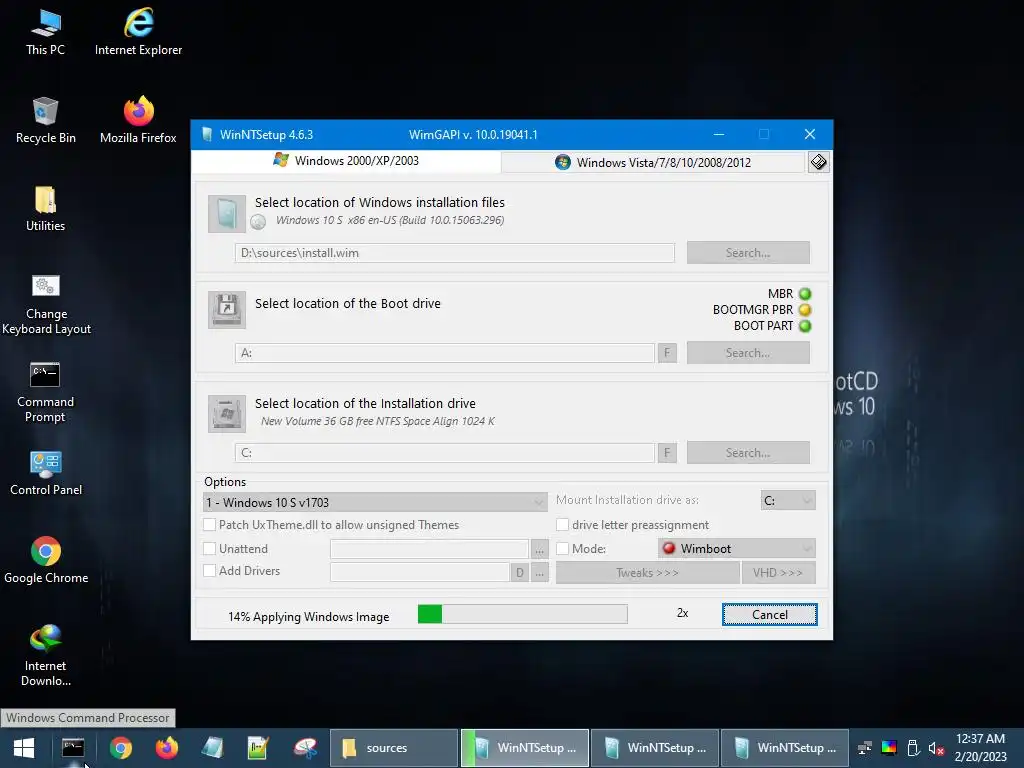Viewport: 1024px width, 768px height.
Task: Toggle the Add Drivers checkbox
Action: 210,571
